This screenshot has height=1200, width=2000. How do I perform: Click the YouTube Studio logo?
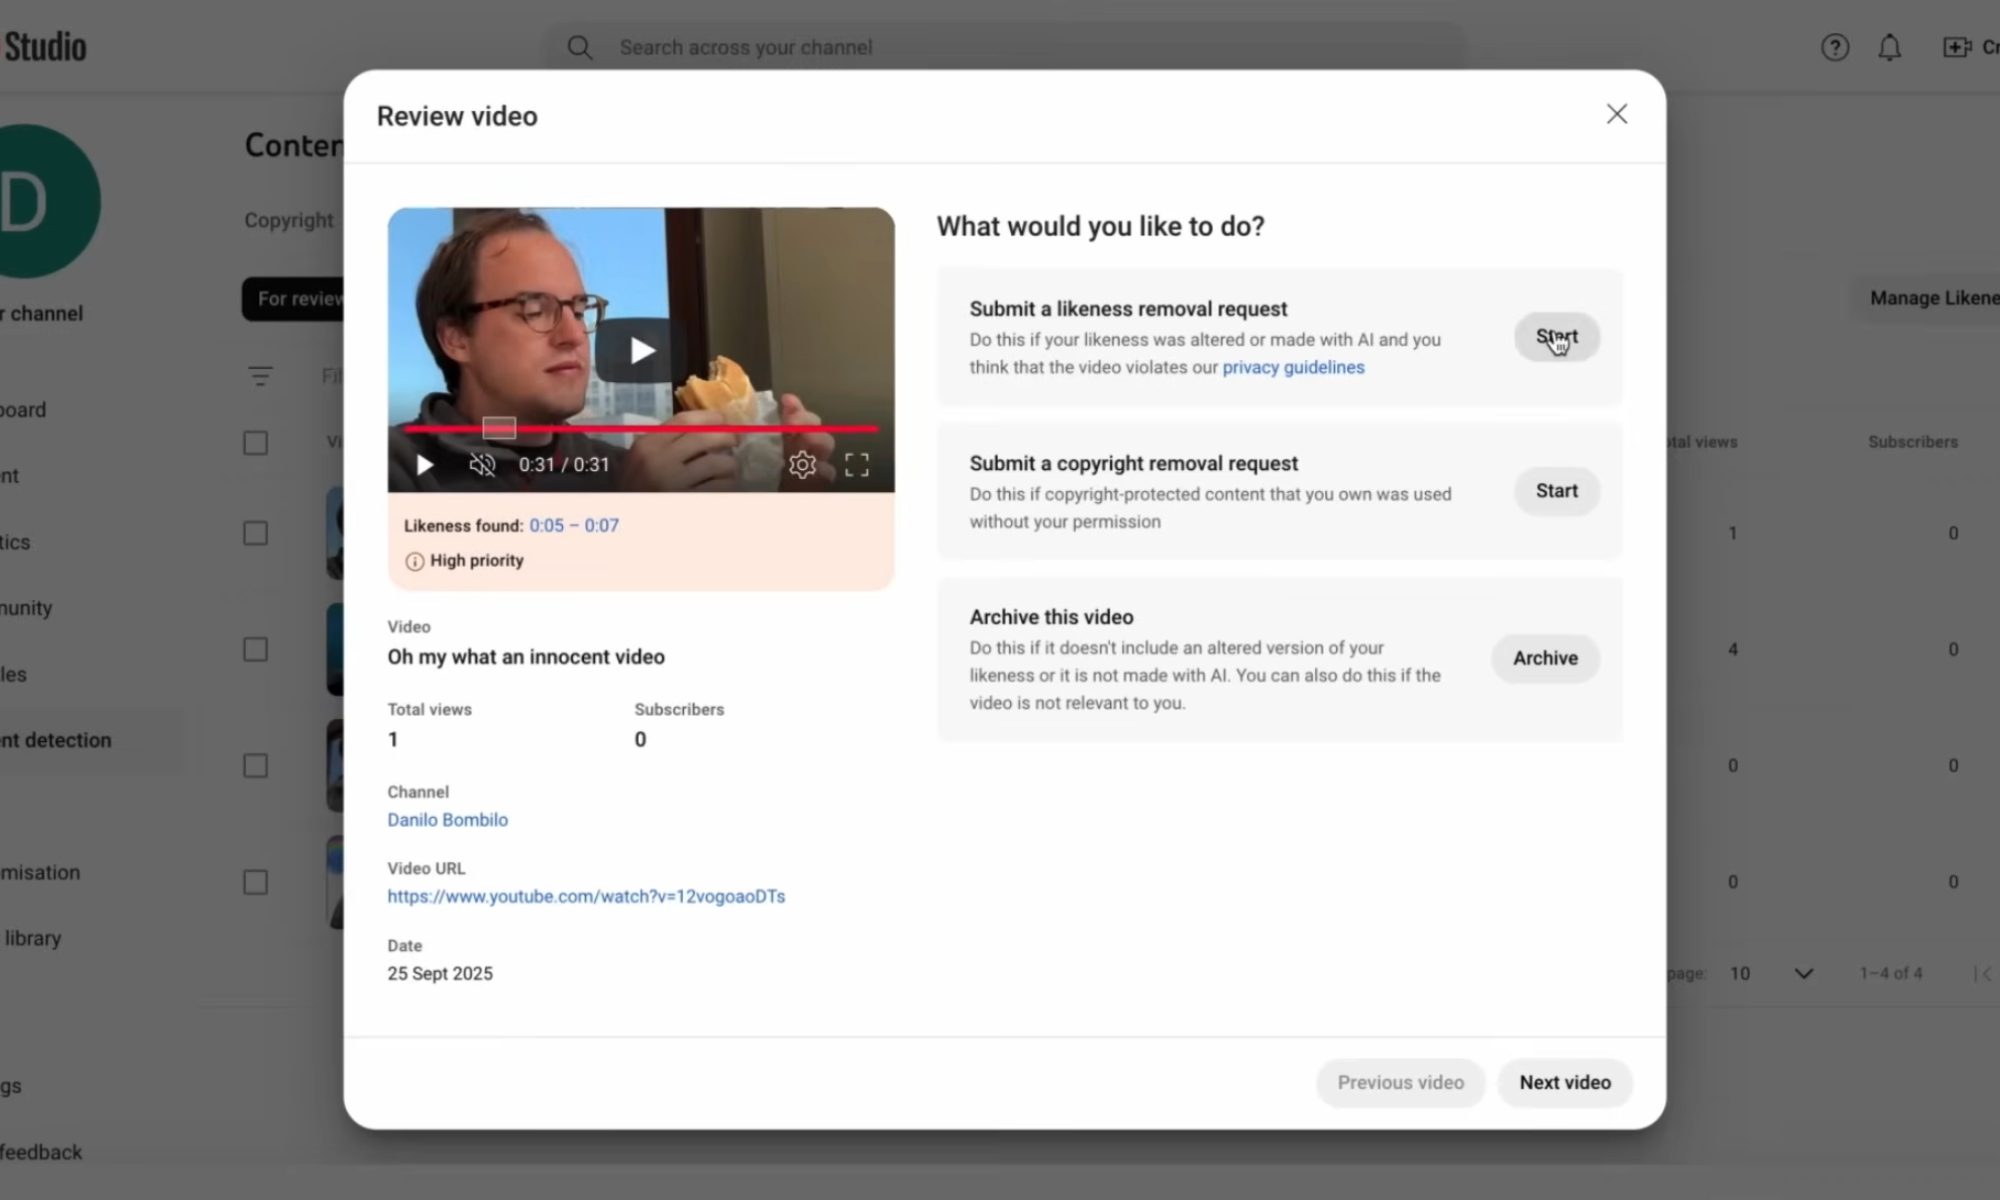[44, 47]
